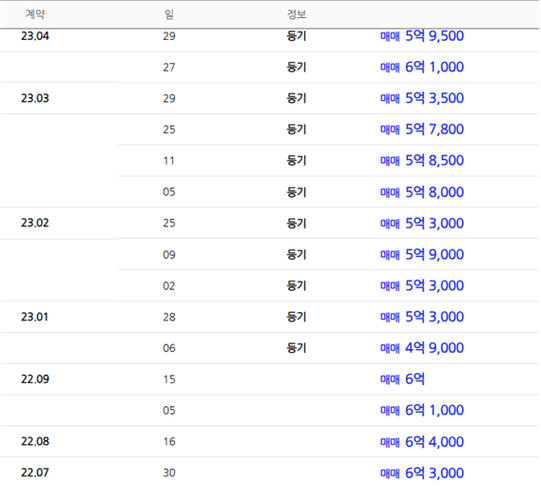
Task: Click the 정보 column header
Action: tap(296, 14)
